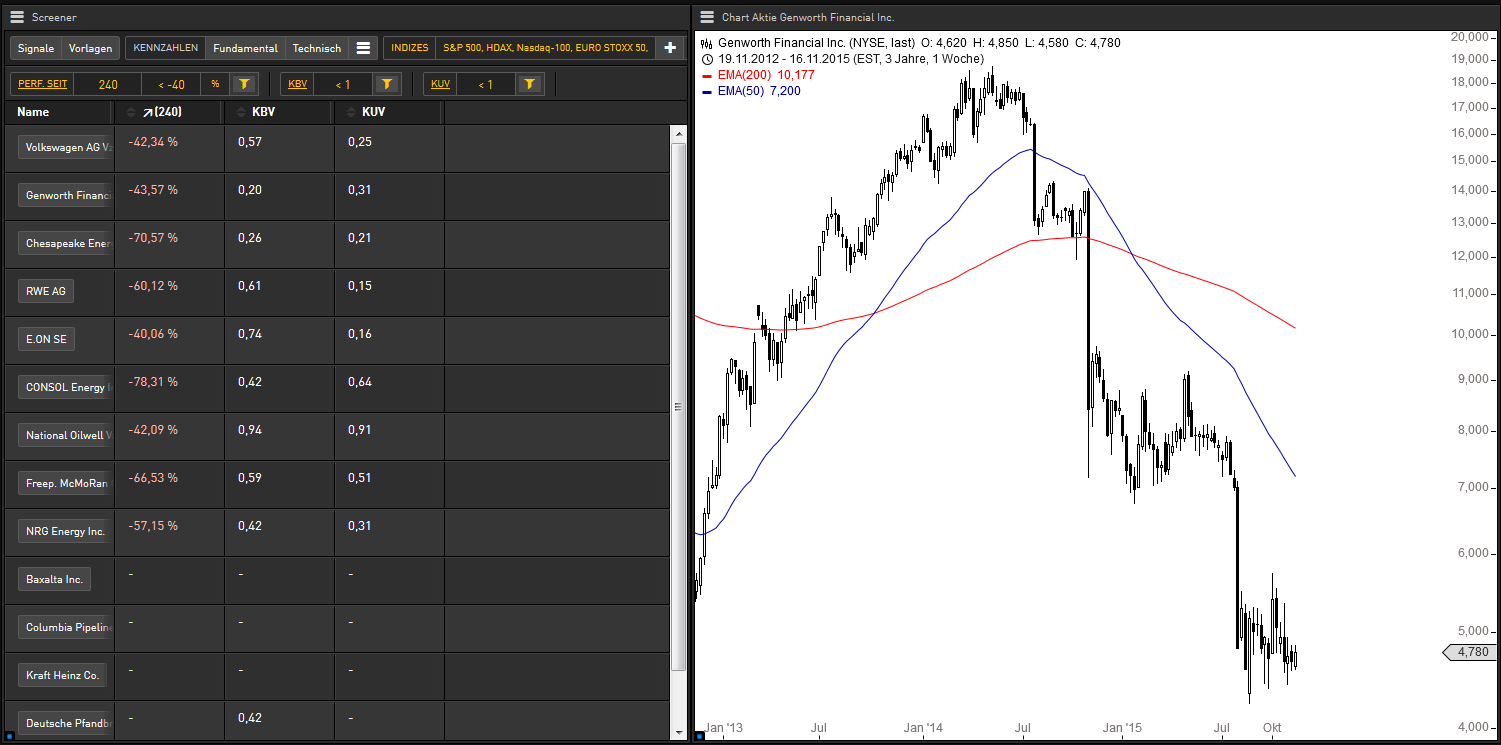Image resolution: width=1501 pixels, height=745 pixels.
Task: Select the Chesapeake Energy row button
Action: (66, 243)
